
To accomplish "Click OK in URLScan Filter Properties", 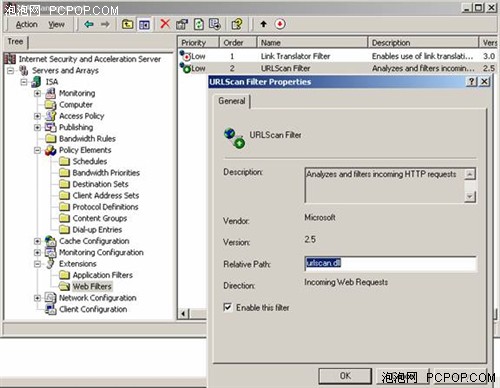I will click(345, 376).
